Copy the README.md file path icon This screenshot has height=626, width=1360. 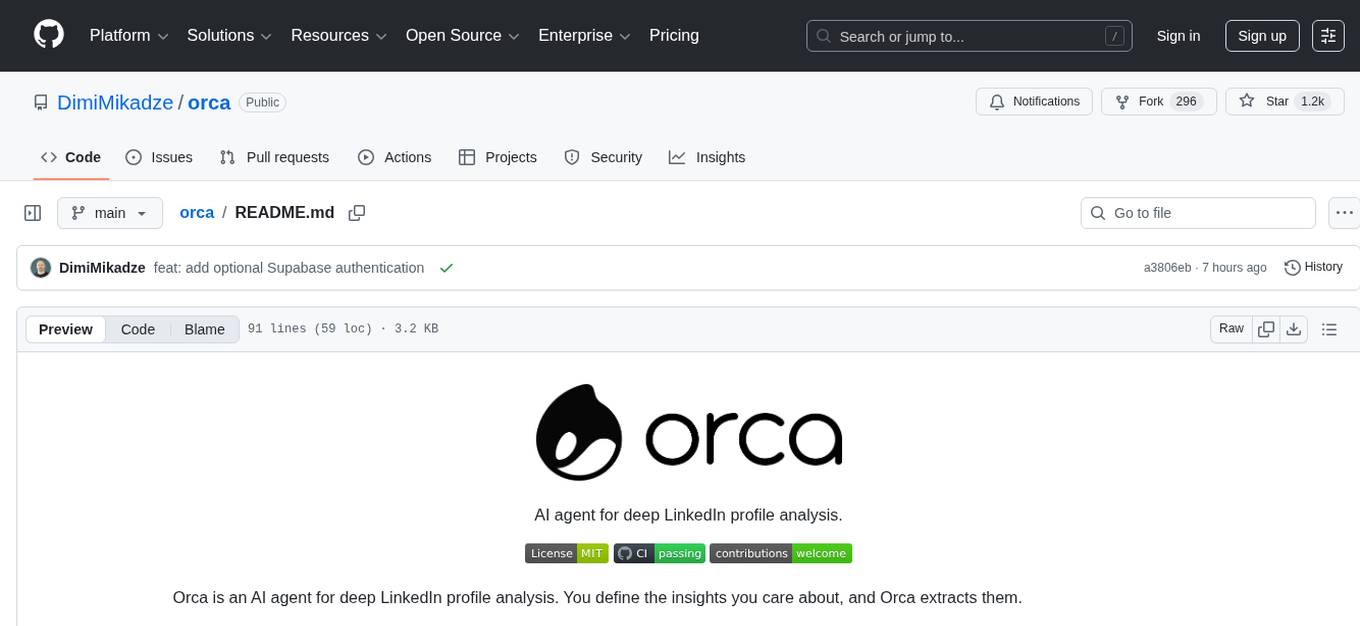[356, 212]
